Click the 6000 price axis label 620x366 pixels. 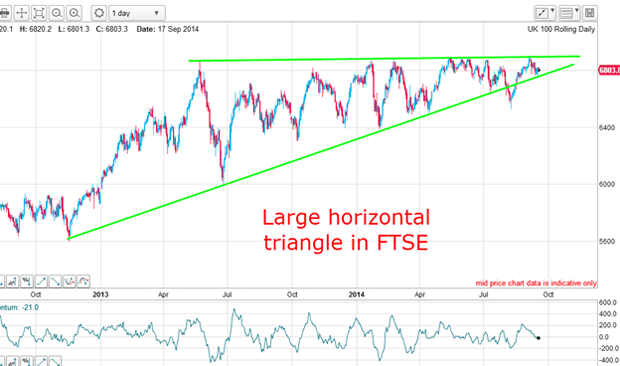tap(607, 184)
